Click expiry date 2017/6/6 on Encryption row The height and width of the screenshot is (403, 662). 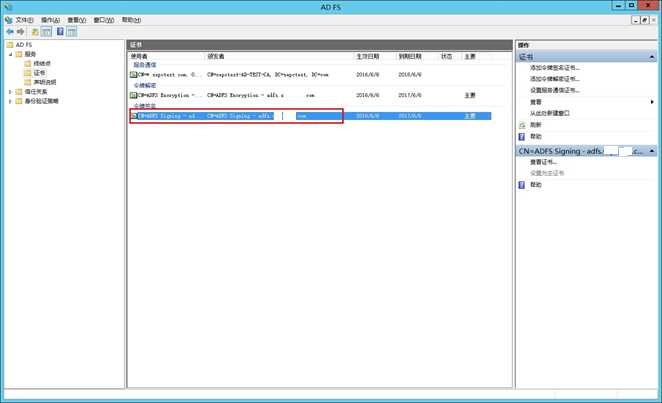pyautogui.click(x=409, y=95)
